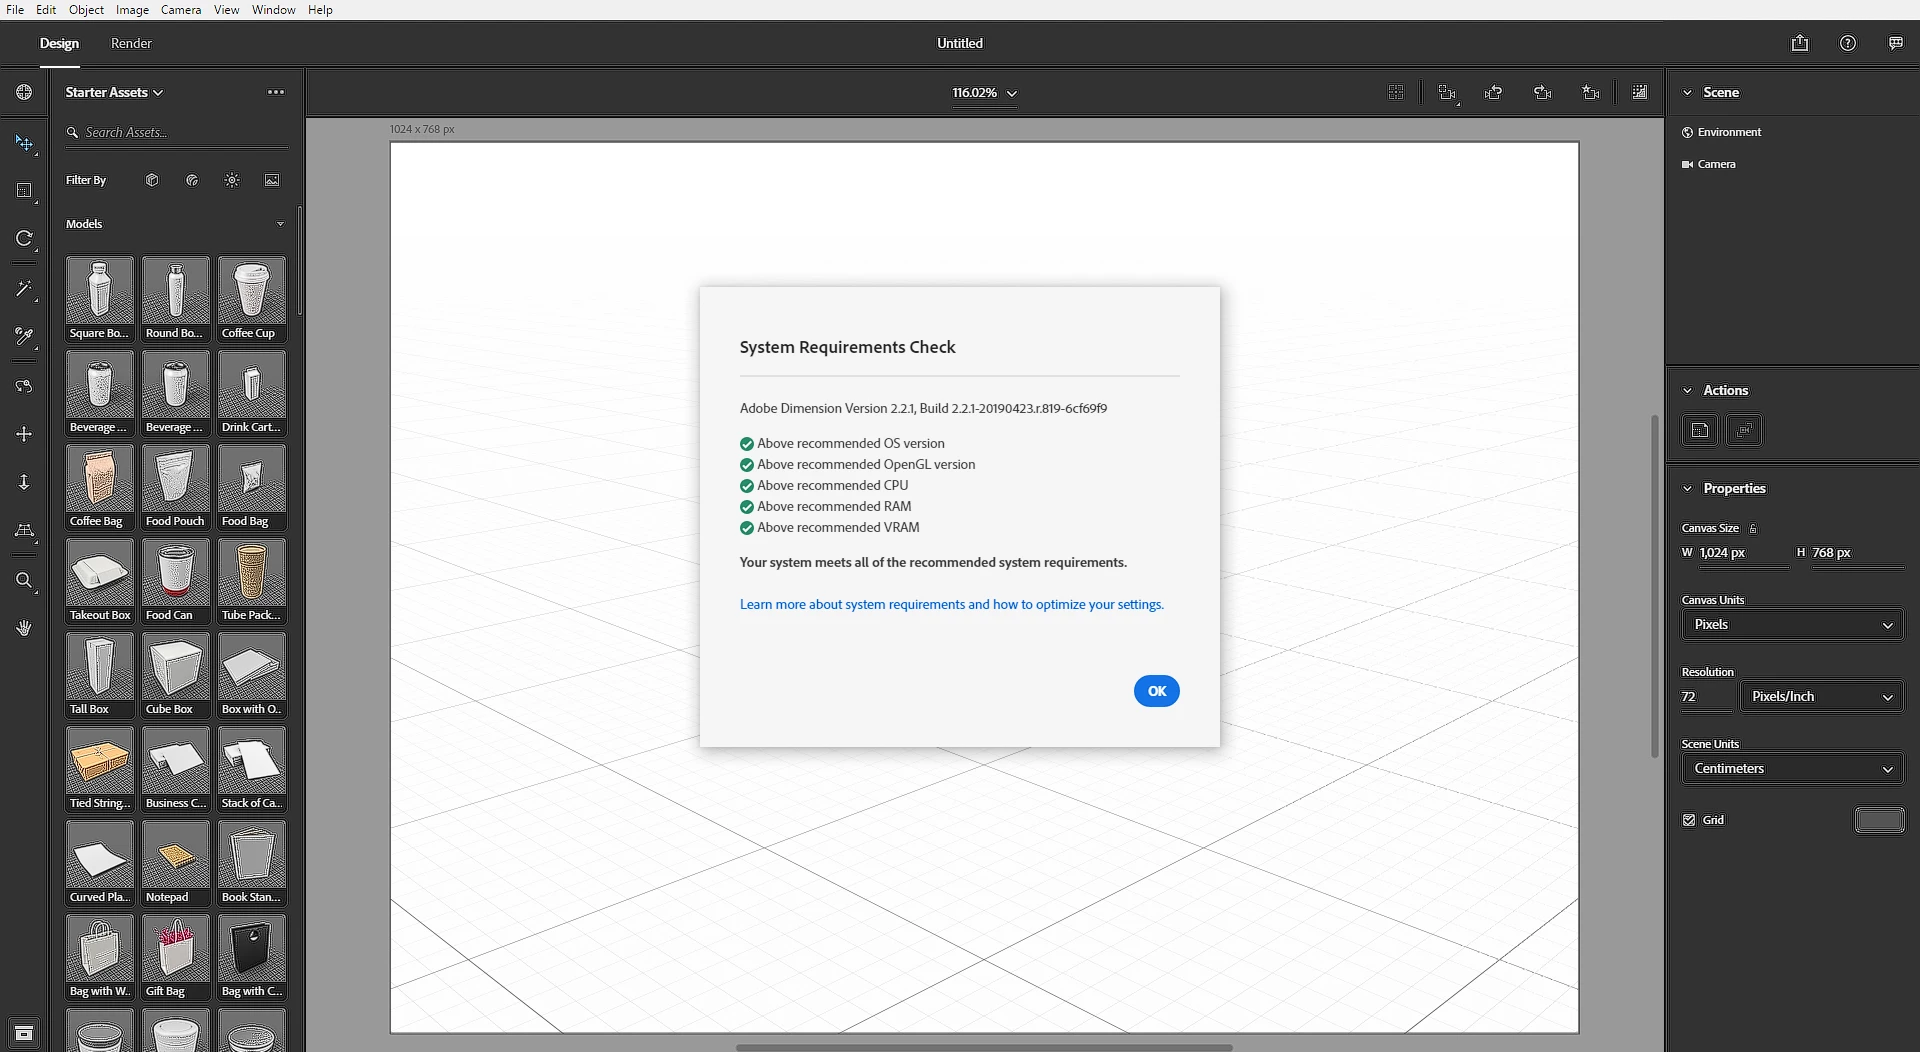Viewport: 1920px width, 1052px height.
Task: Select the Notepad model thumbnail
Action: click(176, 863)
